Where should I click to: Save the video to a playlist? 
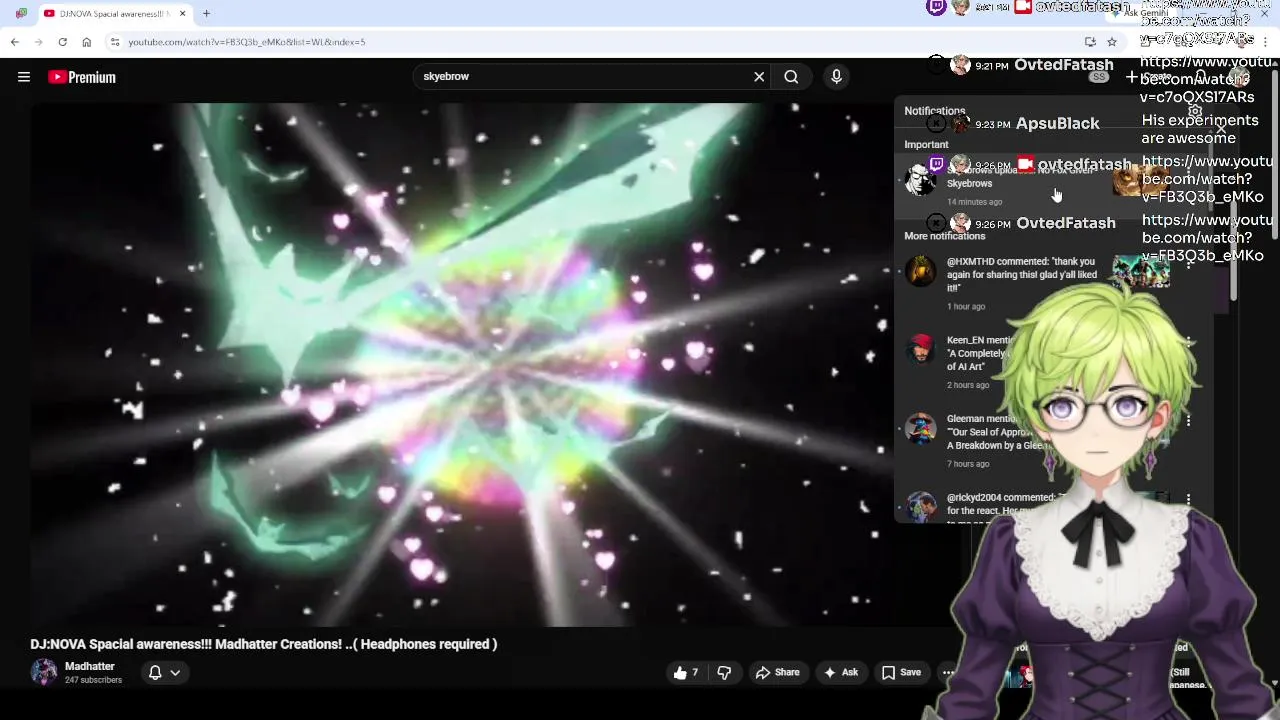pos(901,673)
